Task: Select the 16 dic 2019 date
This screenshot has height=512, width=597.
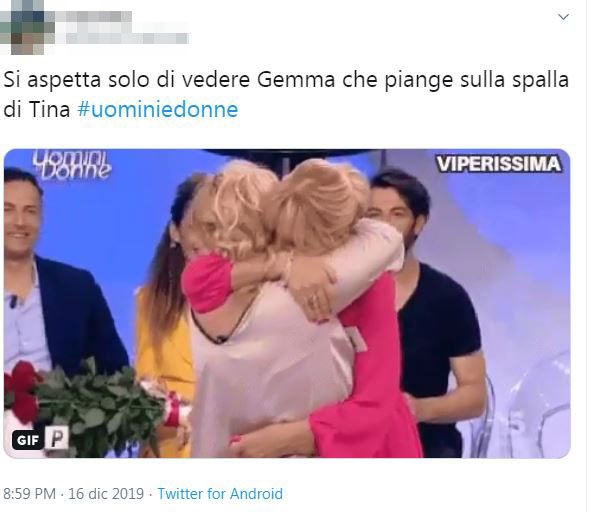Action: [106, 494]
